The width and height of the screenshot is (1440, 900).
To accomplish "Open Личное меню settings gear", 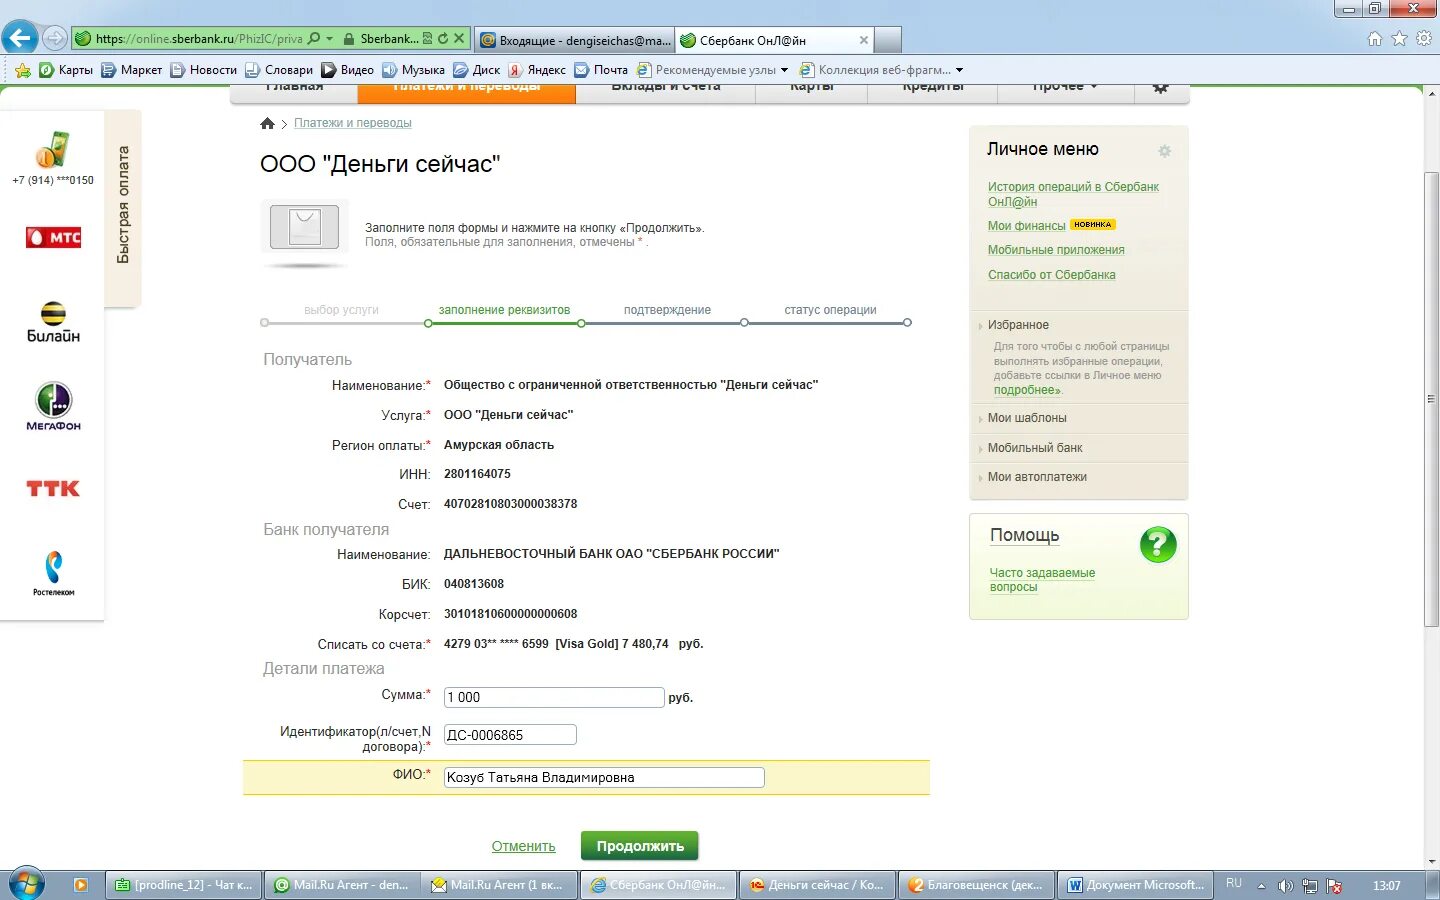I will click(1164, 151).
